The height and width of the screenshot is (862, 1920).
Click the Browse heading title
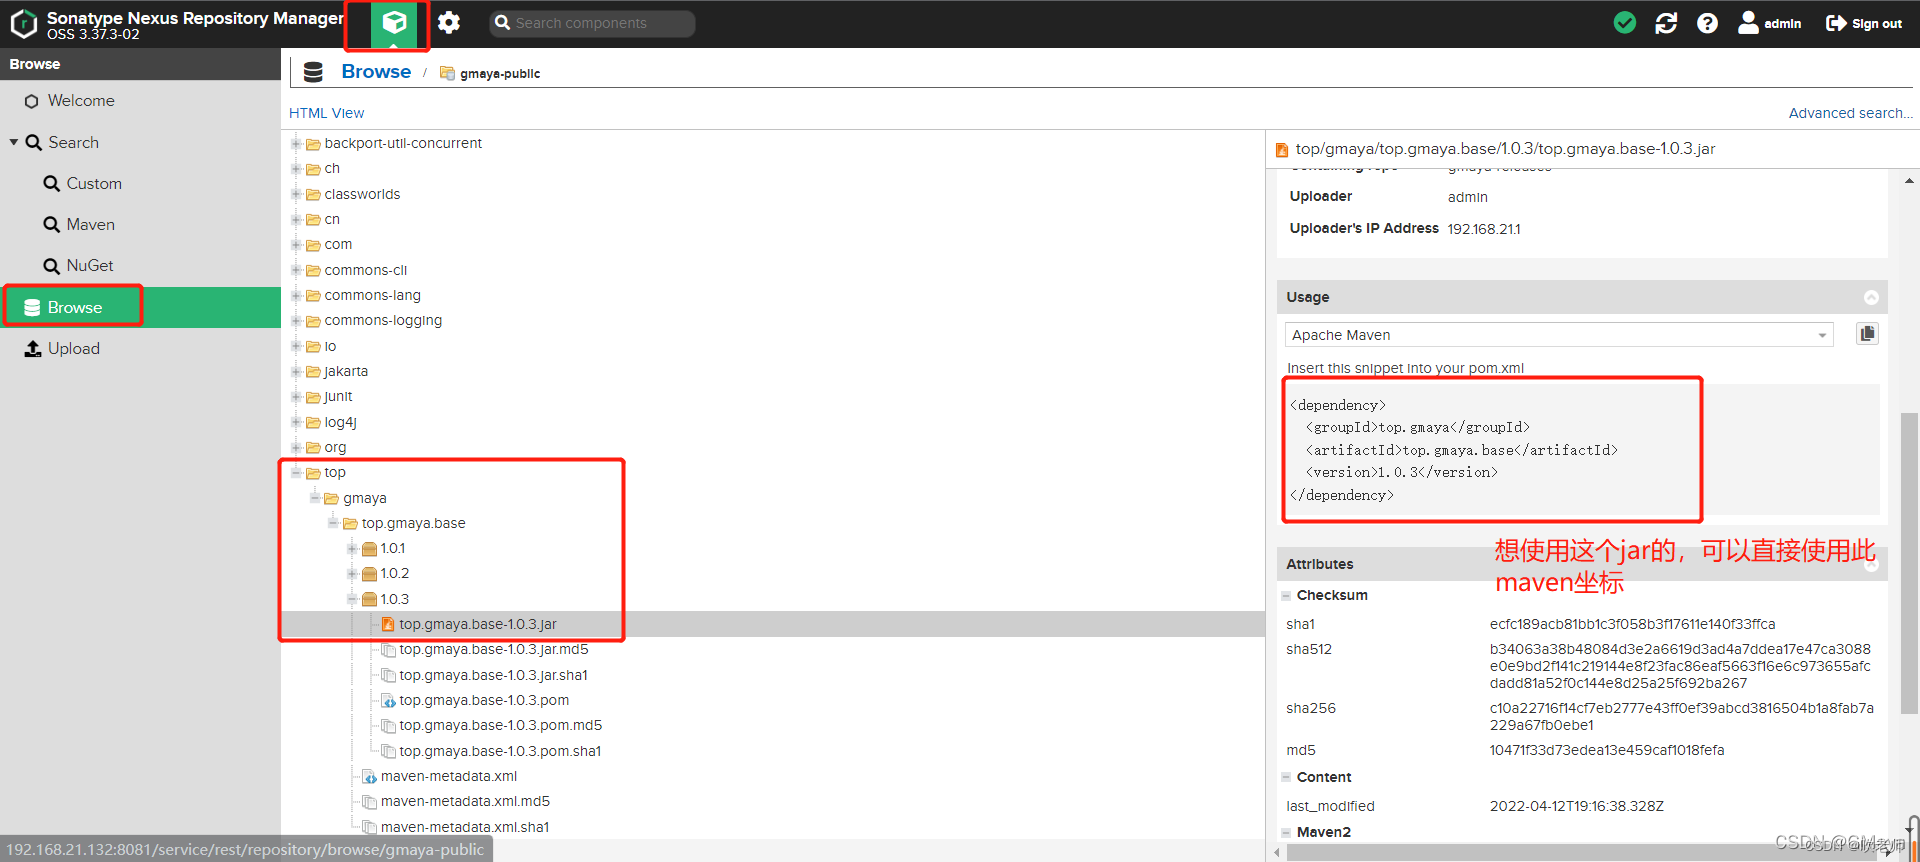click(x=376, y=72)
